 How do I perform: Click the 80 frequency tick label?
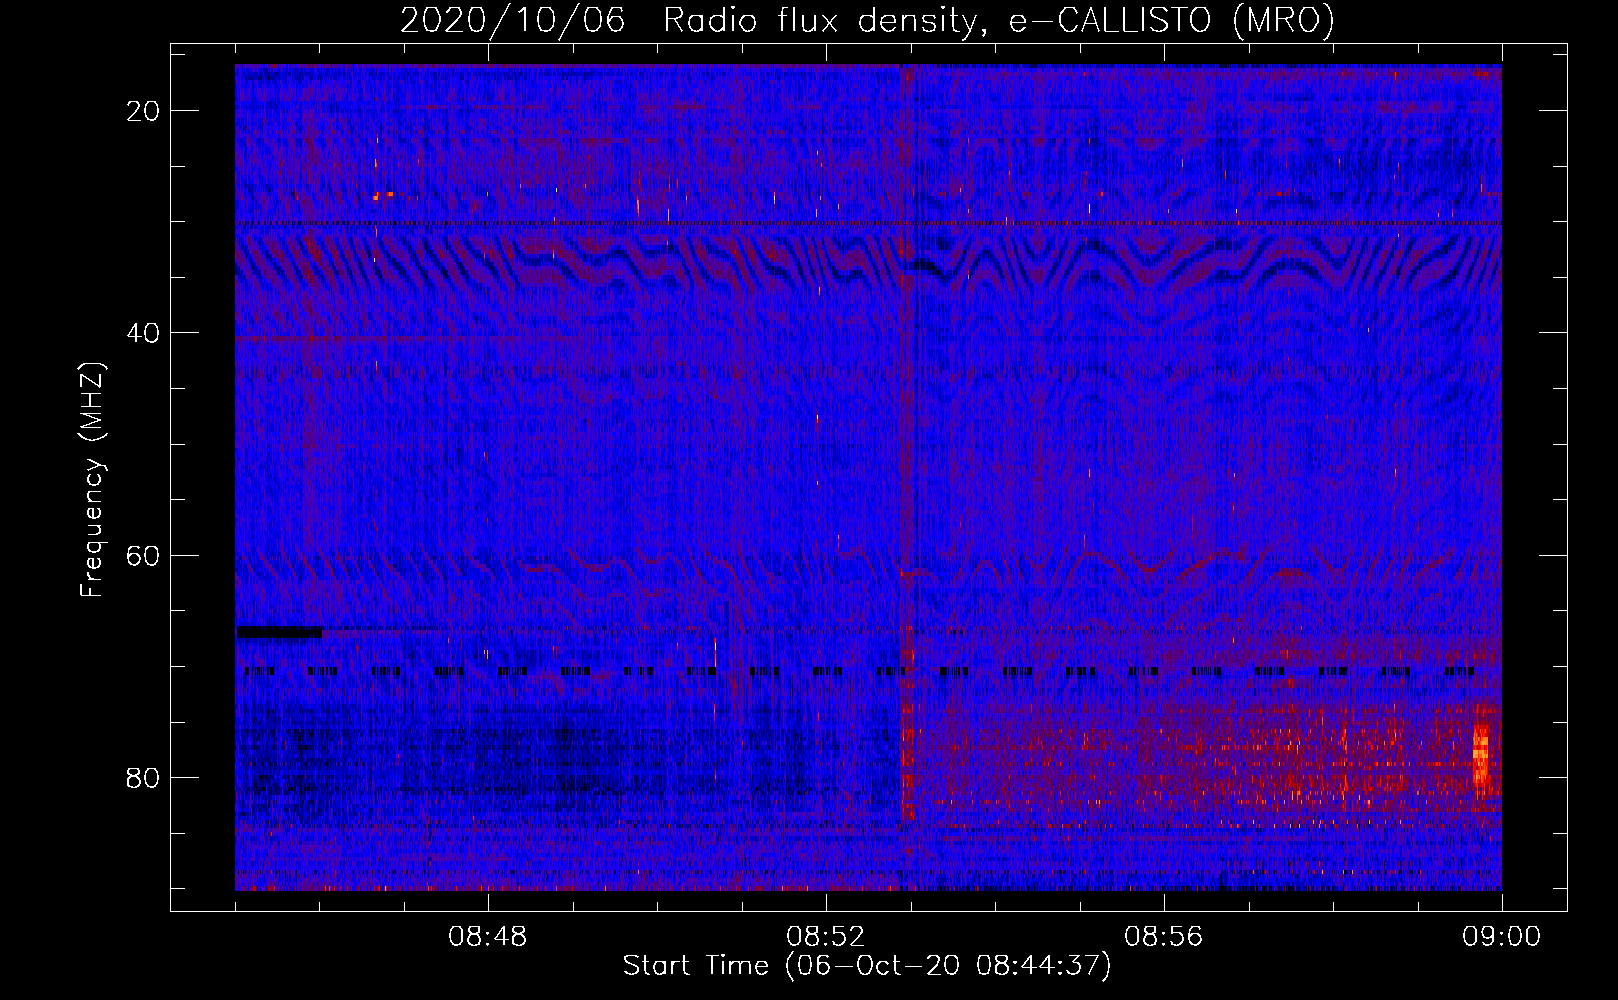point(144,777)
